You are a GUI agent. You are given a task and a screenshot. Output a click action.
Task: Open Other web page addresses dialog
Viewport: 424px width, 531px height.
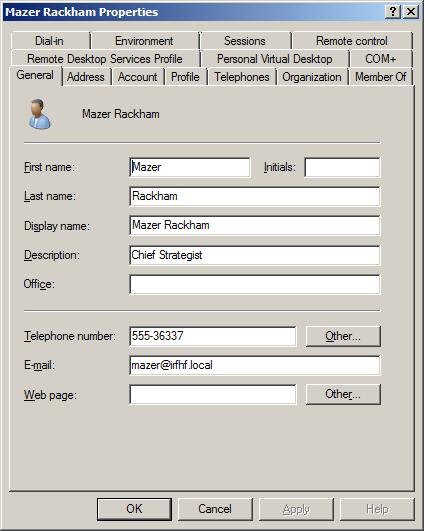(x=343, y=394)
